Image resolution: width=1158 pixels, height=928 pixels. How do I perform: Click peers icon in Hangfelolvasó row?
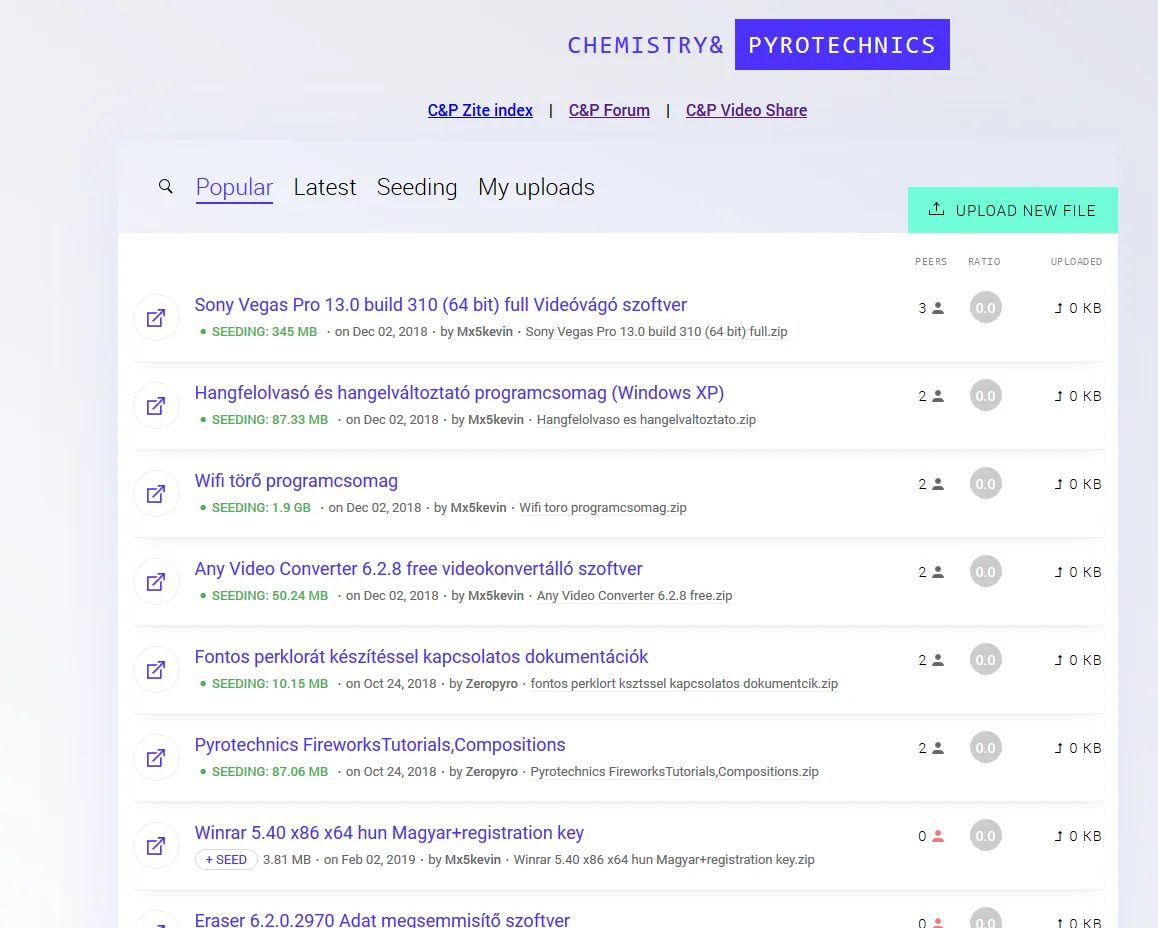pos(938,396)
